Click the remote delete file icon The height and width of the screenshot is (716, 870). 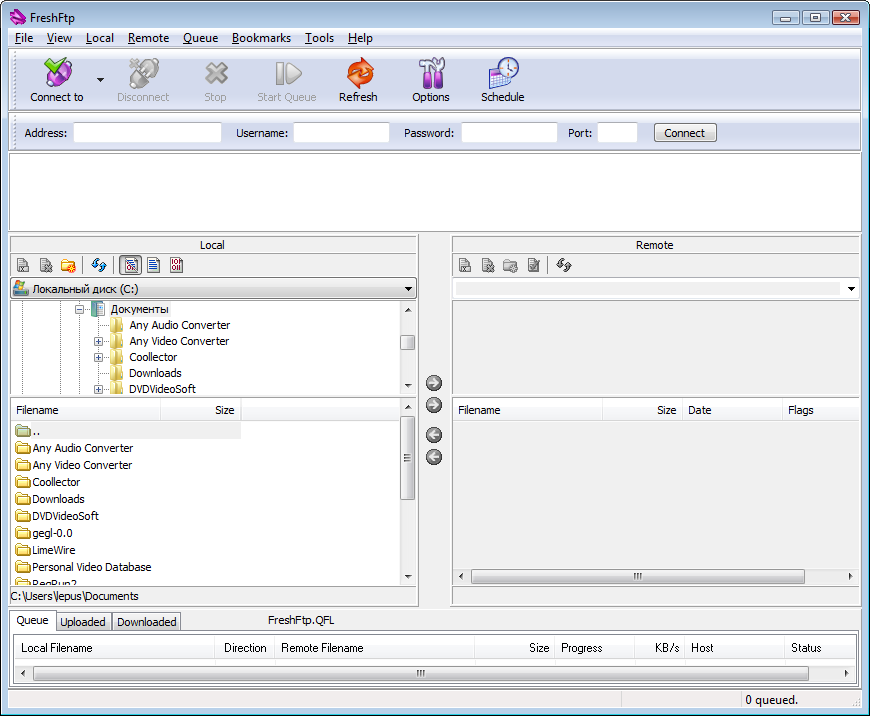pos(488,265)
